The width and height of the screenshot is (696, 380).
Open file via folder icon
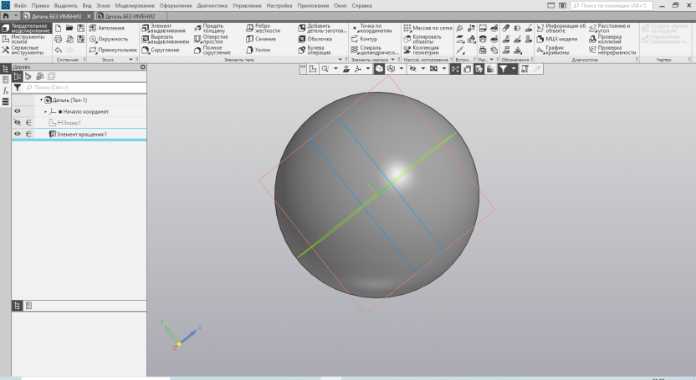(70, 28)
